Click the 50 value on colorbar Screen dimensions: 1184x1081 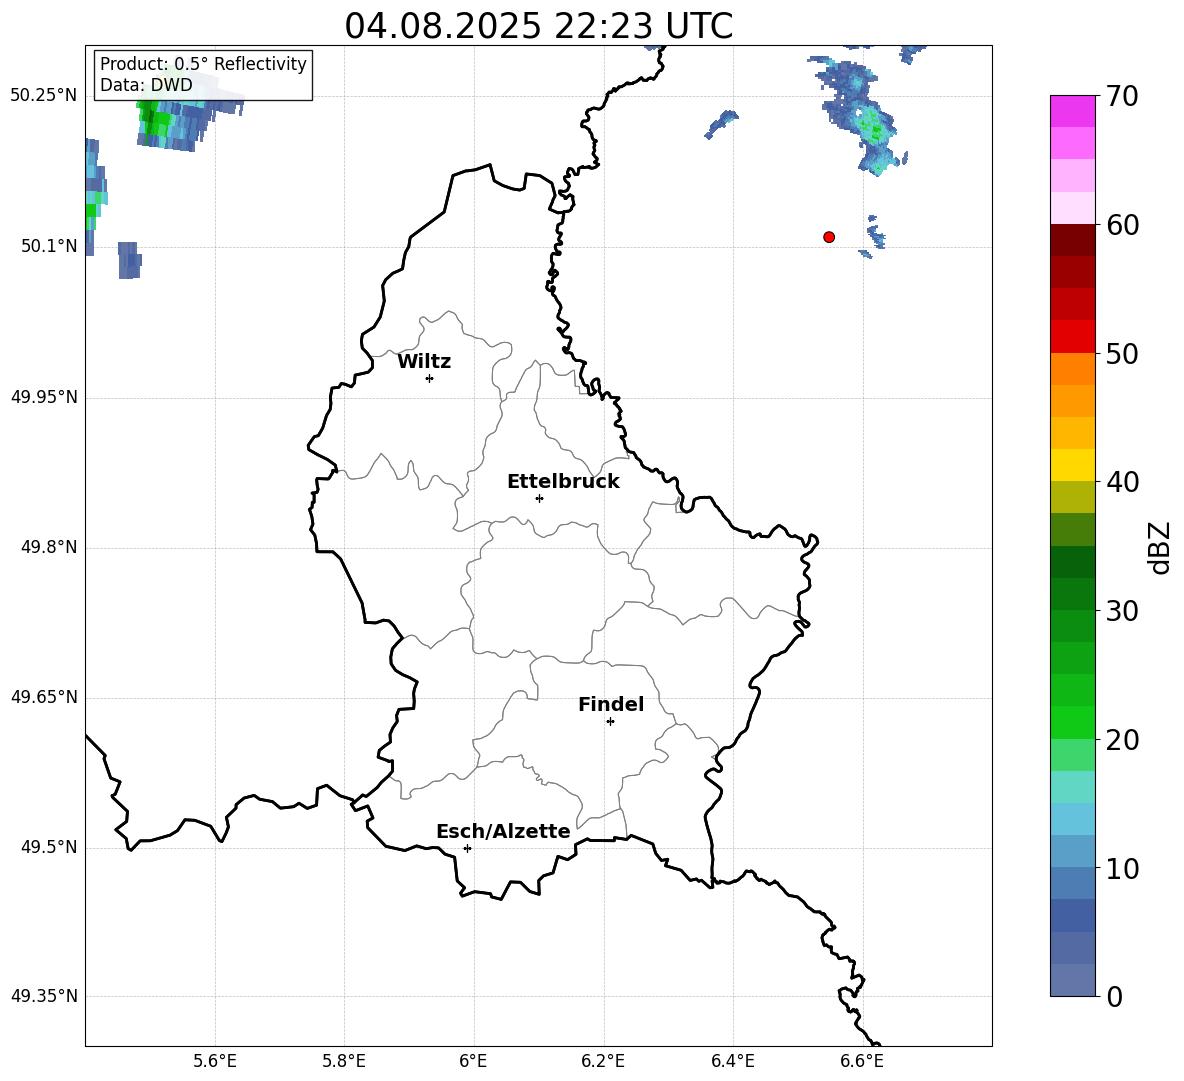click(x=1122, y=353)
